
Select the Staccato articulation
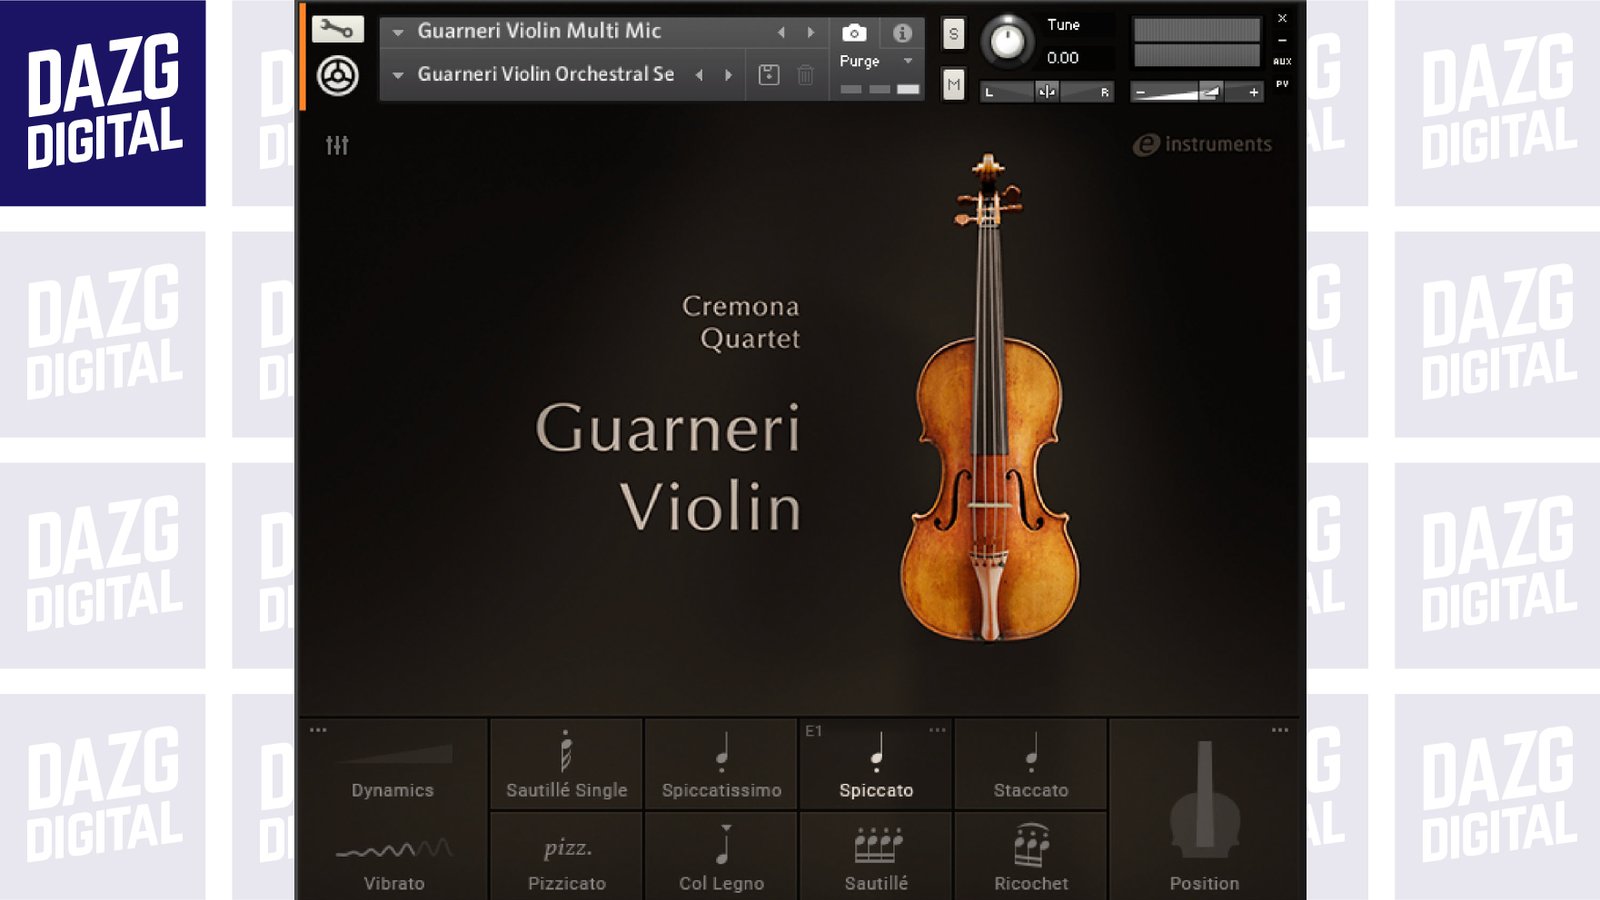coord(1031,764)
